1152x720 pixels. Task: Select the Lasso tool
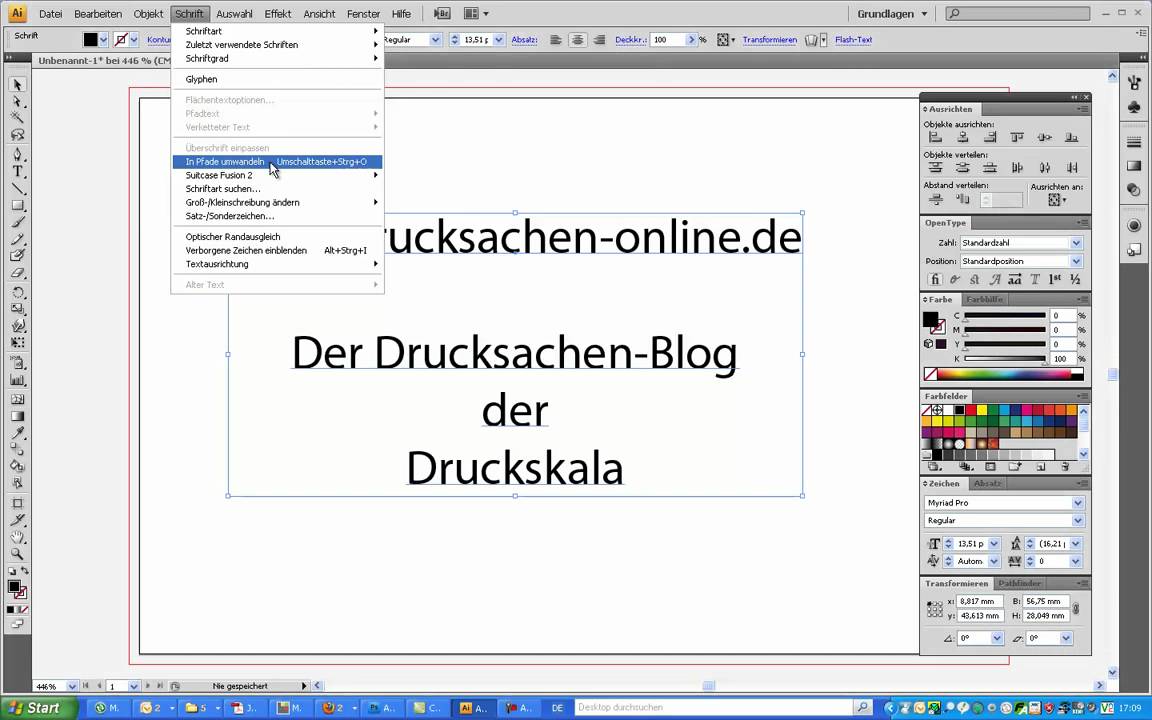(18, 134)
